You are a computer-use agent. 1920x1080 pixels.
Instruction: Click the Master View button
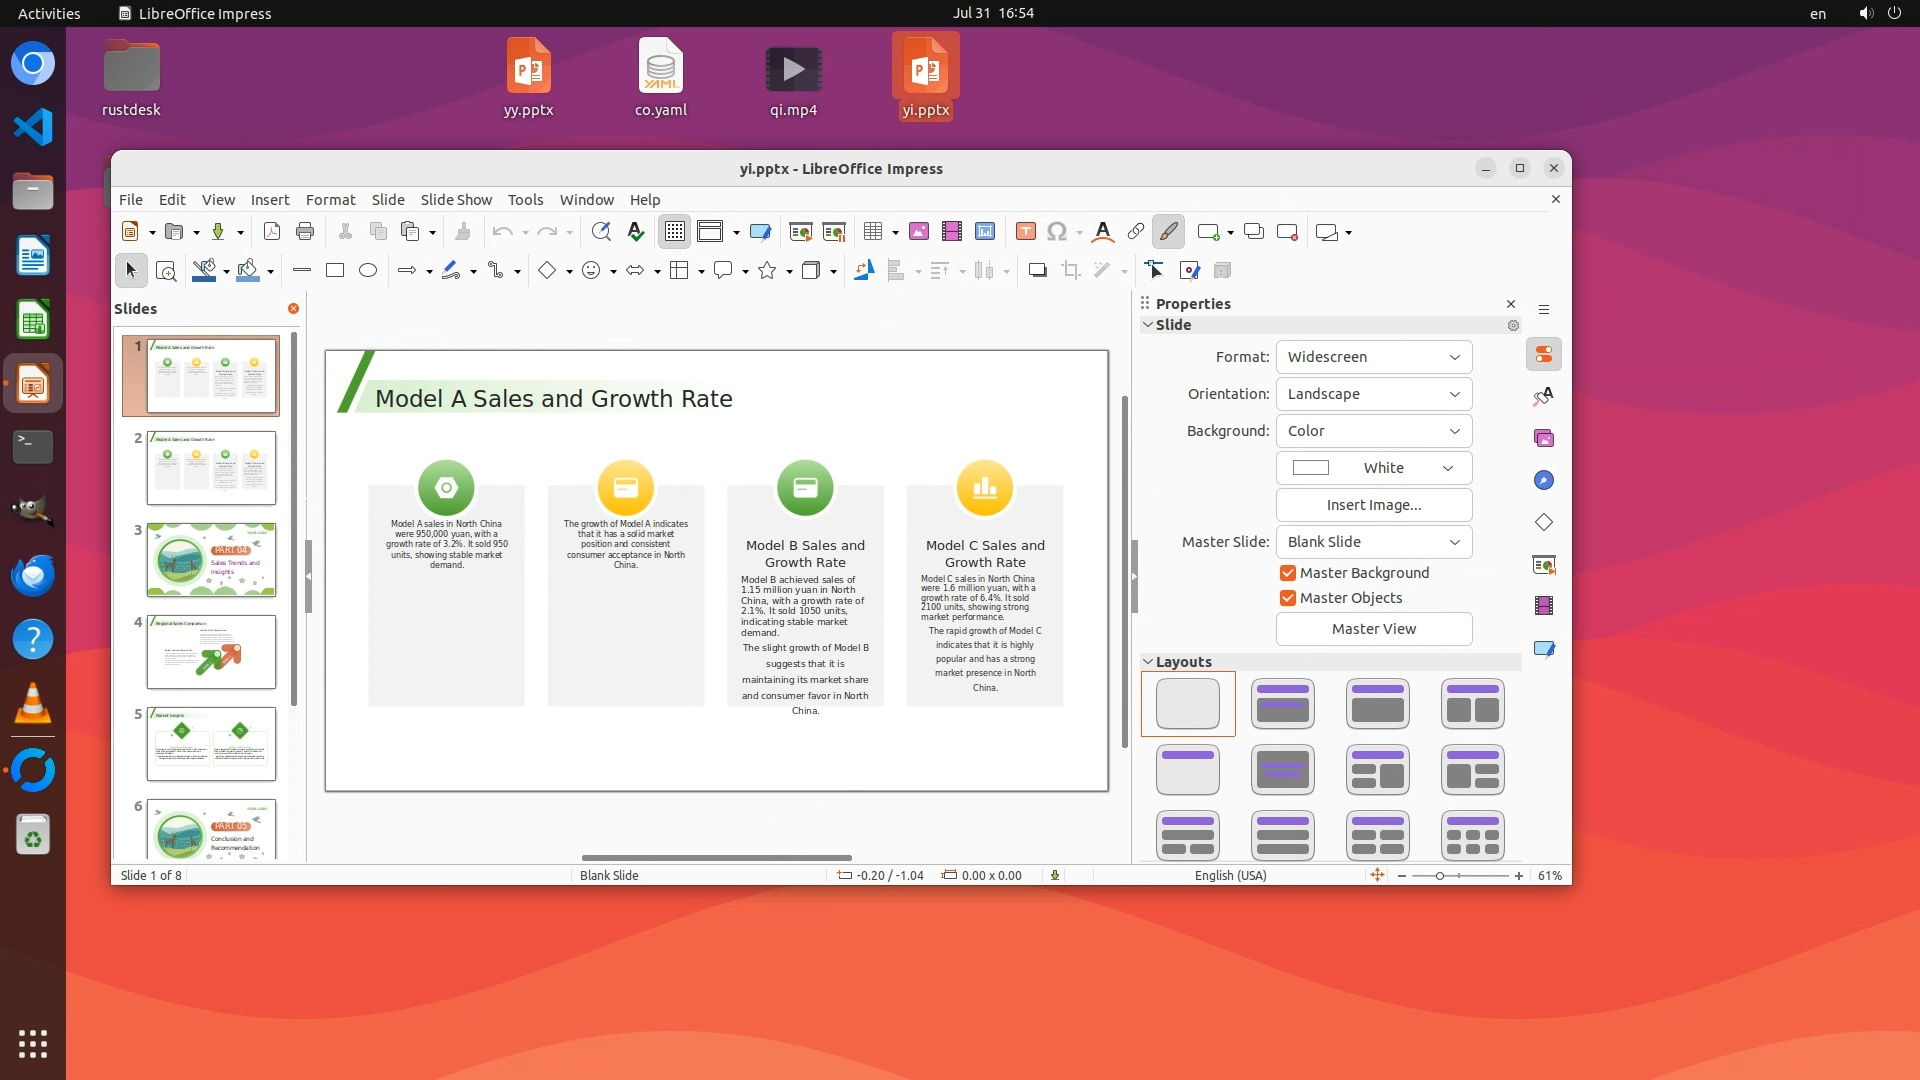(x=1373, y=629)
